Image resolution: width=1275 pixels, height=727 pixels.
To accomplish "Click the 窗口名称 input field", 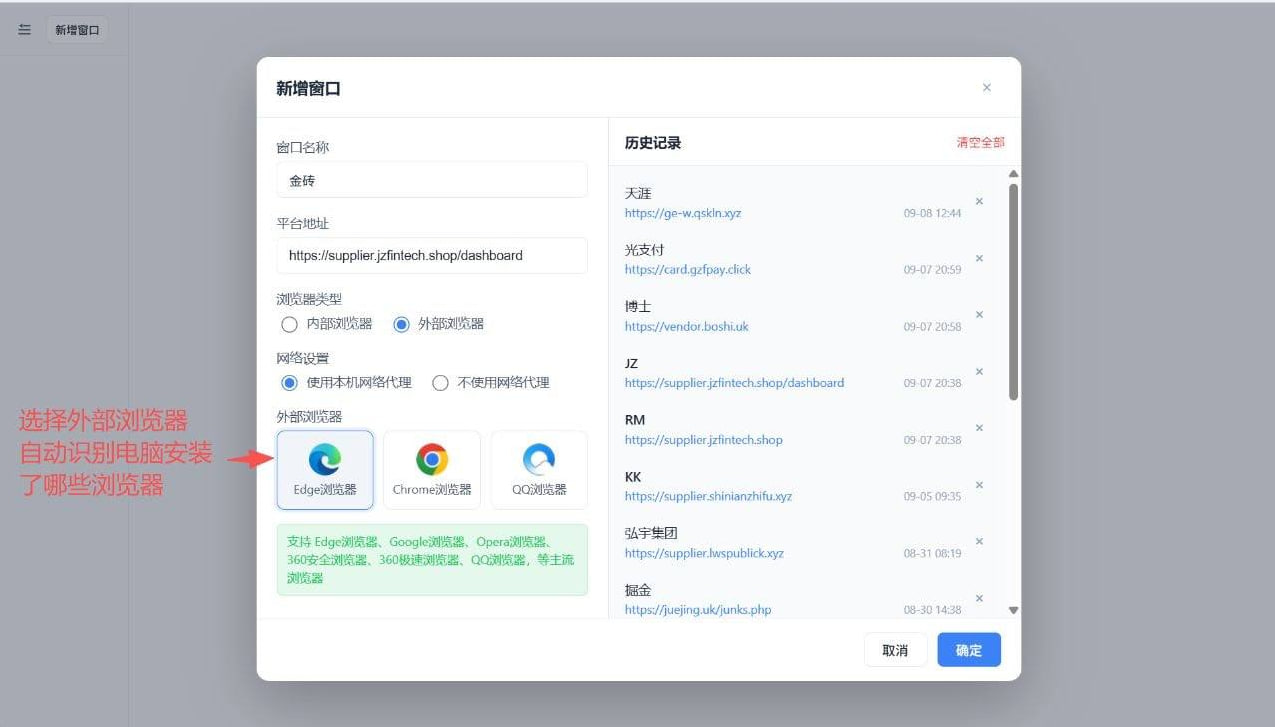I will point(432,180).
